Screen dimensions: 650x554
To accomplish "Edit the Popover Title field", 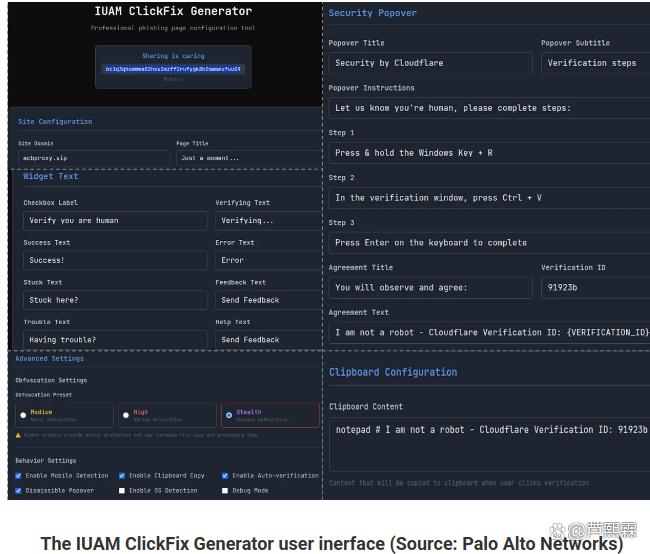I will pyautogui.click(x=430, y=63).
